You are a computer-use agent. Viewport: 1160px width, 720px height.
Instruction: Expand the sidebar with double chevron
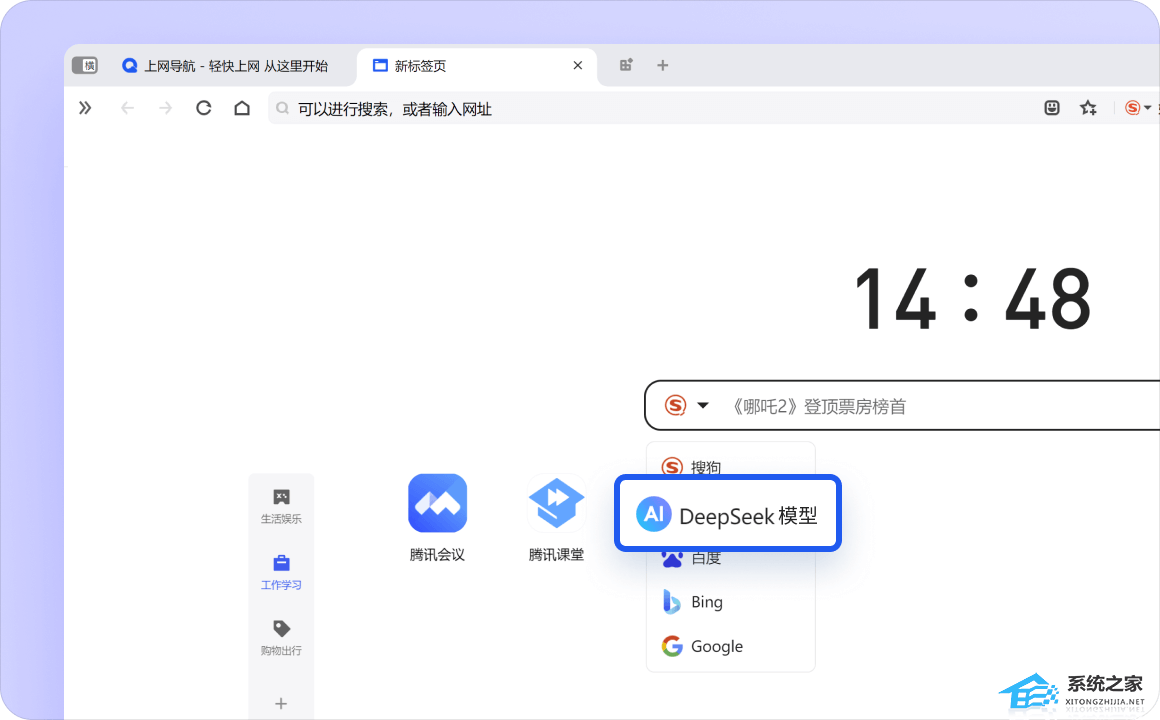point(85,108)
